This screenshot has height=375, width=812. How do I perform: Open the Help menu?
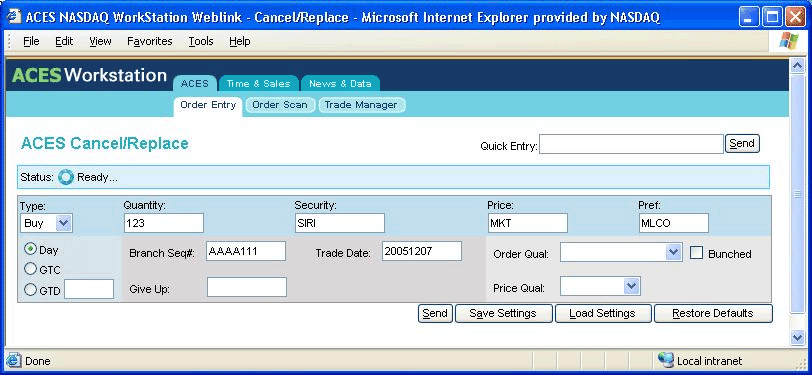(x=240, y=41)
